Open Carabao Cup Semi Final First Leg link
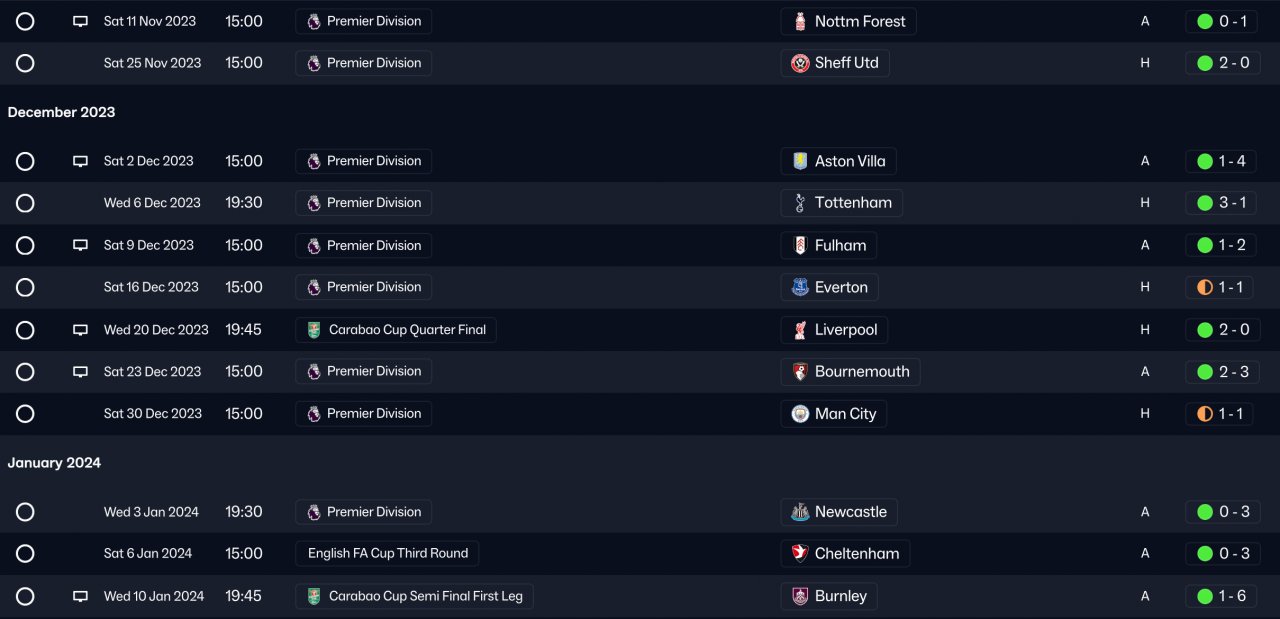This screenshot has width=1280, height=619. click(x=415, y=596)
